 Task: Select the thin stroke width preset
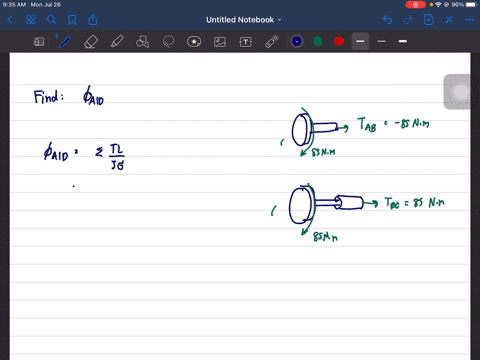point(382,41)
